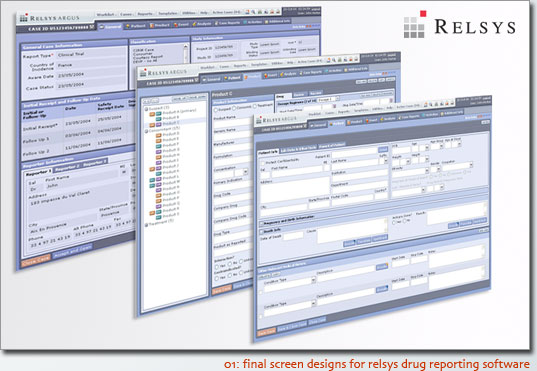
Task: Open Templates menu in rear-left window
Action: pyautogui.click(x=167, y=13)
